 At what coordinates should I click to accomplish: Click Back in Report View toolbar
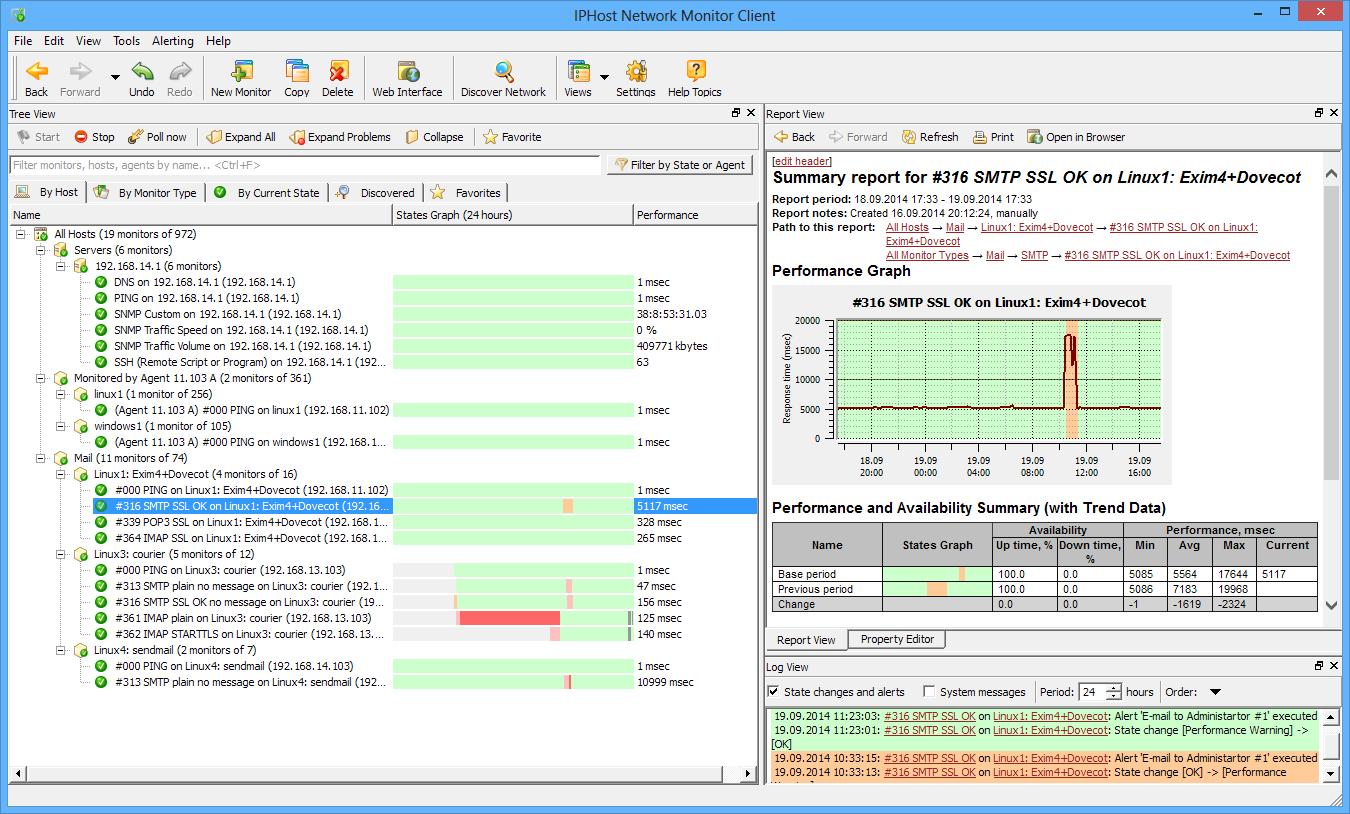(794, 137)
